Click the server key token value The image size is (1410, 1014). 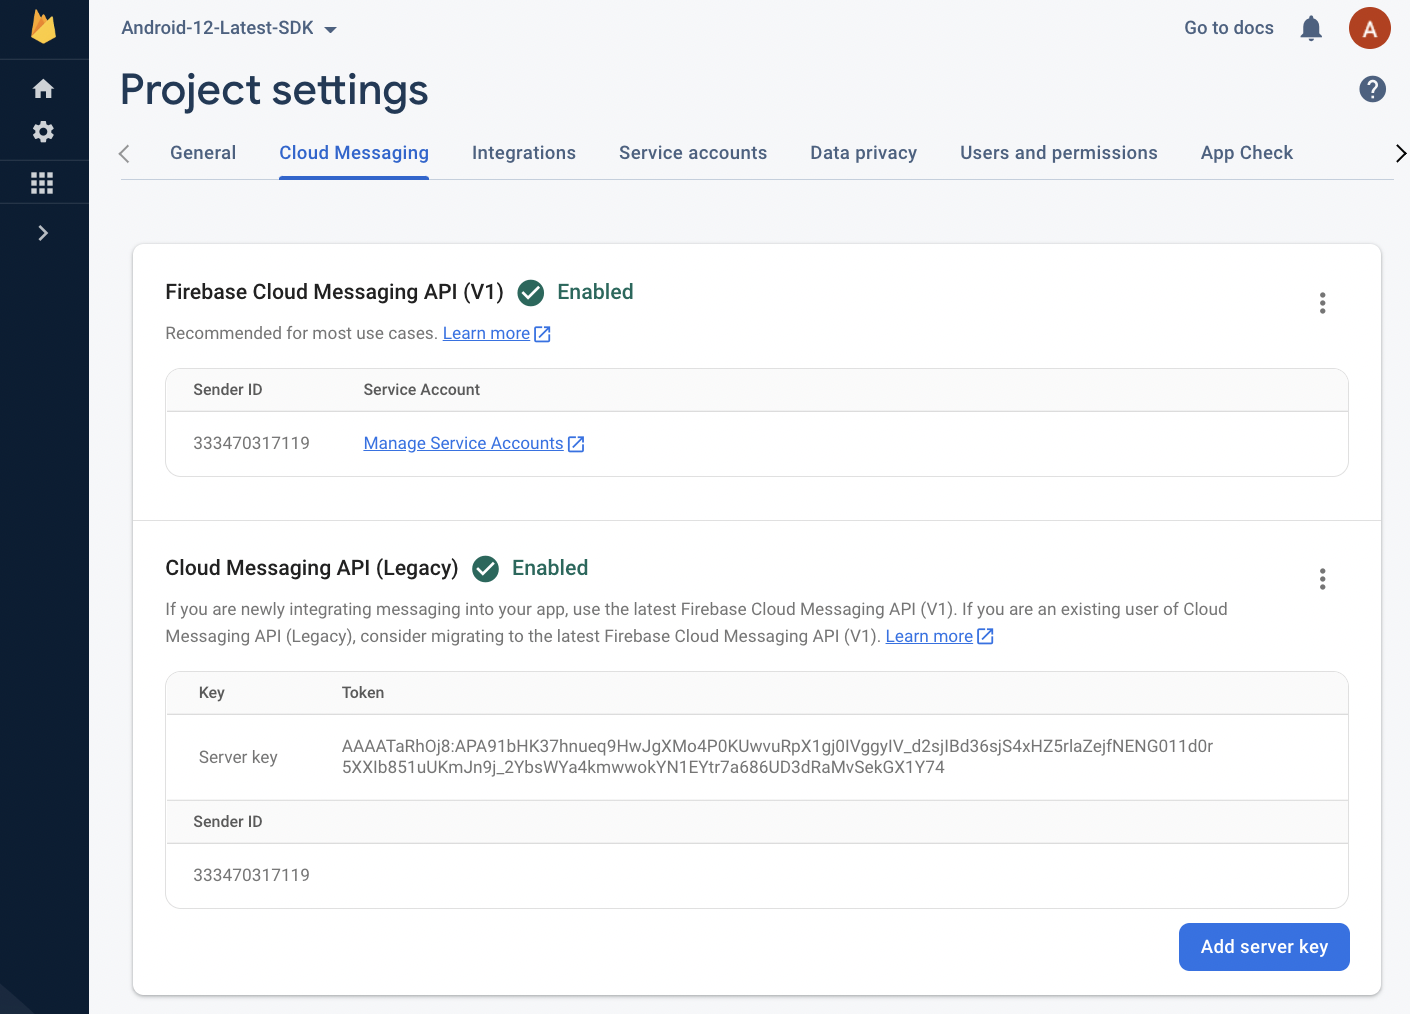[x=777, y=757]
